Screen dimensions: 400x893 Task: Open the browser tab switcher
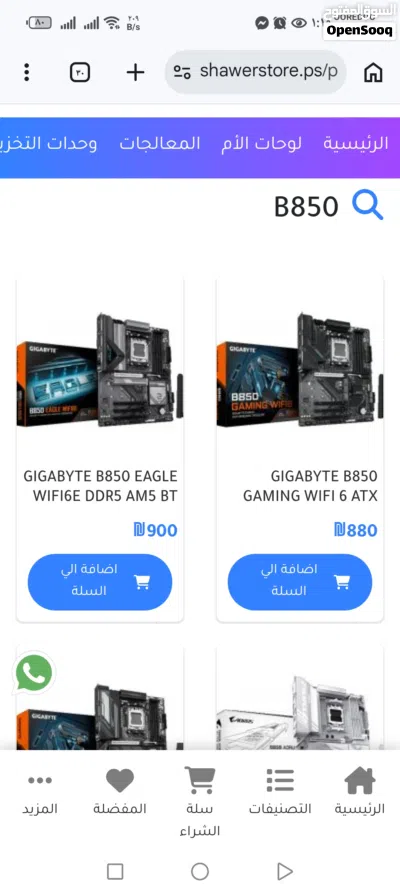[x=80, y=72]
